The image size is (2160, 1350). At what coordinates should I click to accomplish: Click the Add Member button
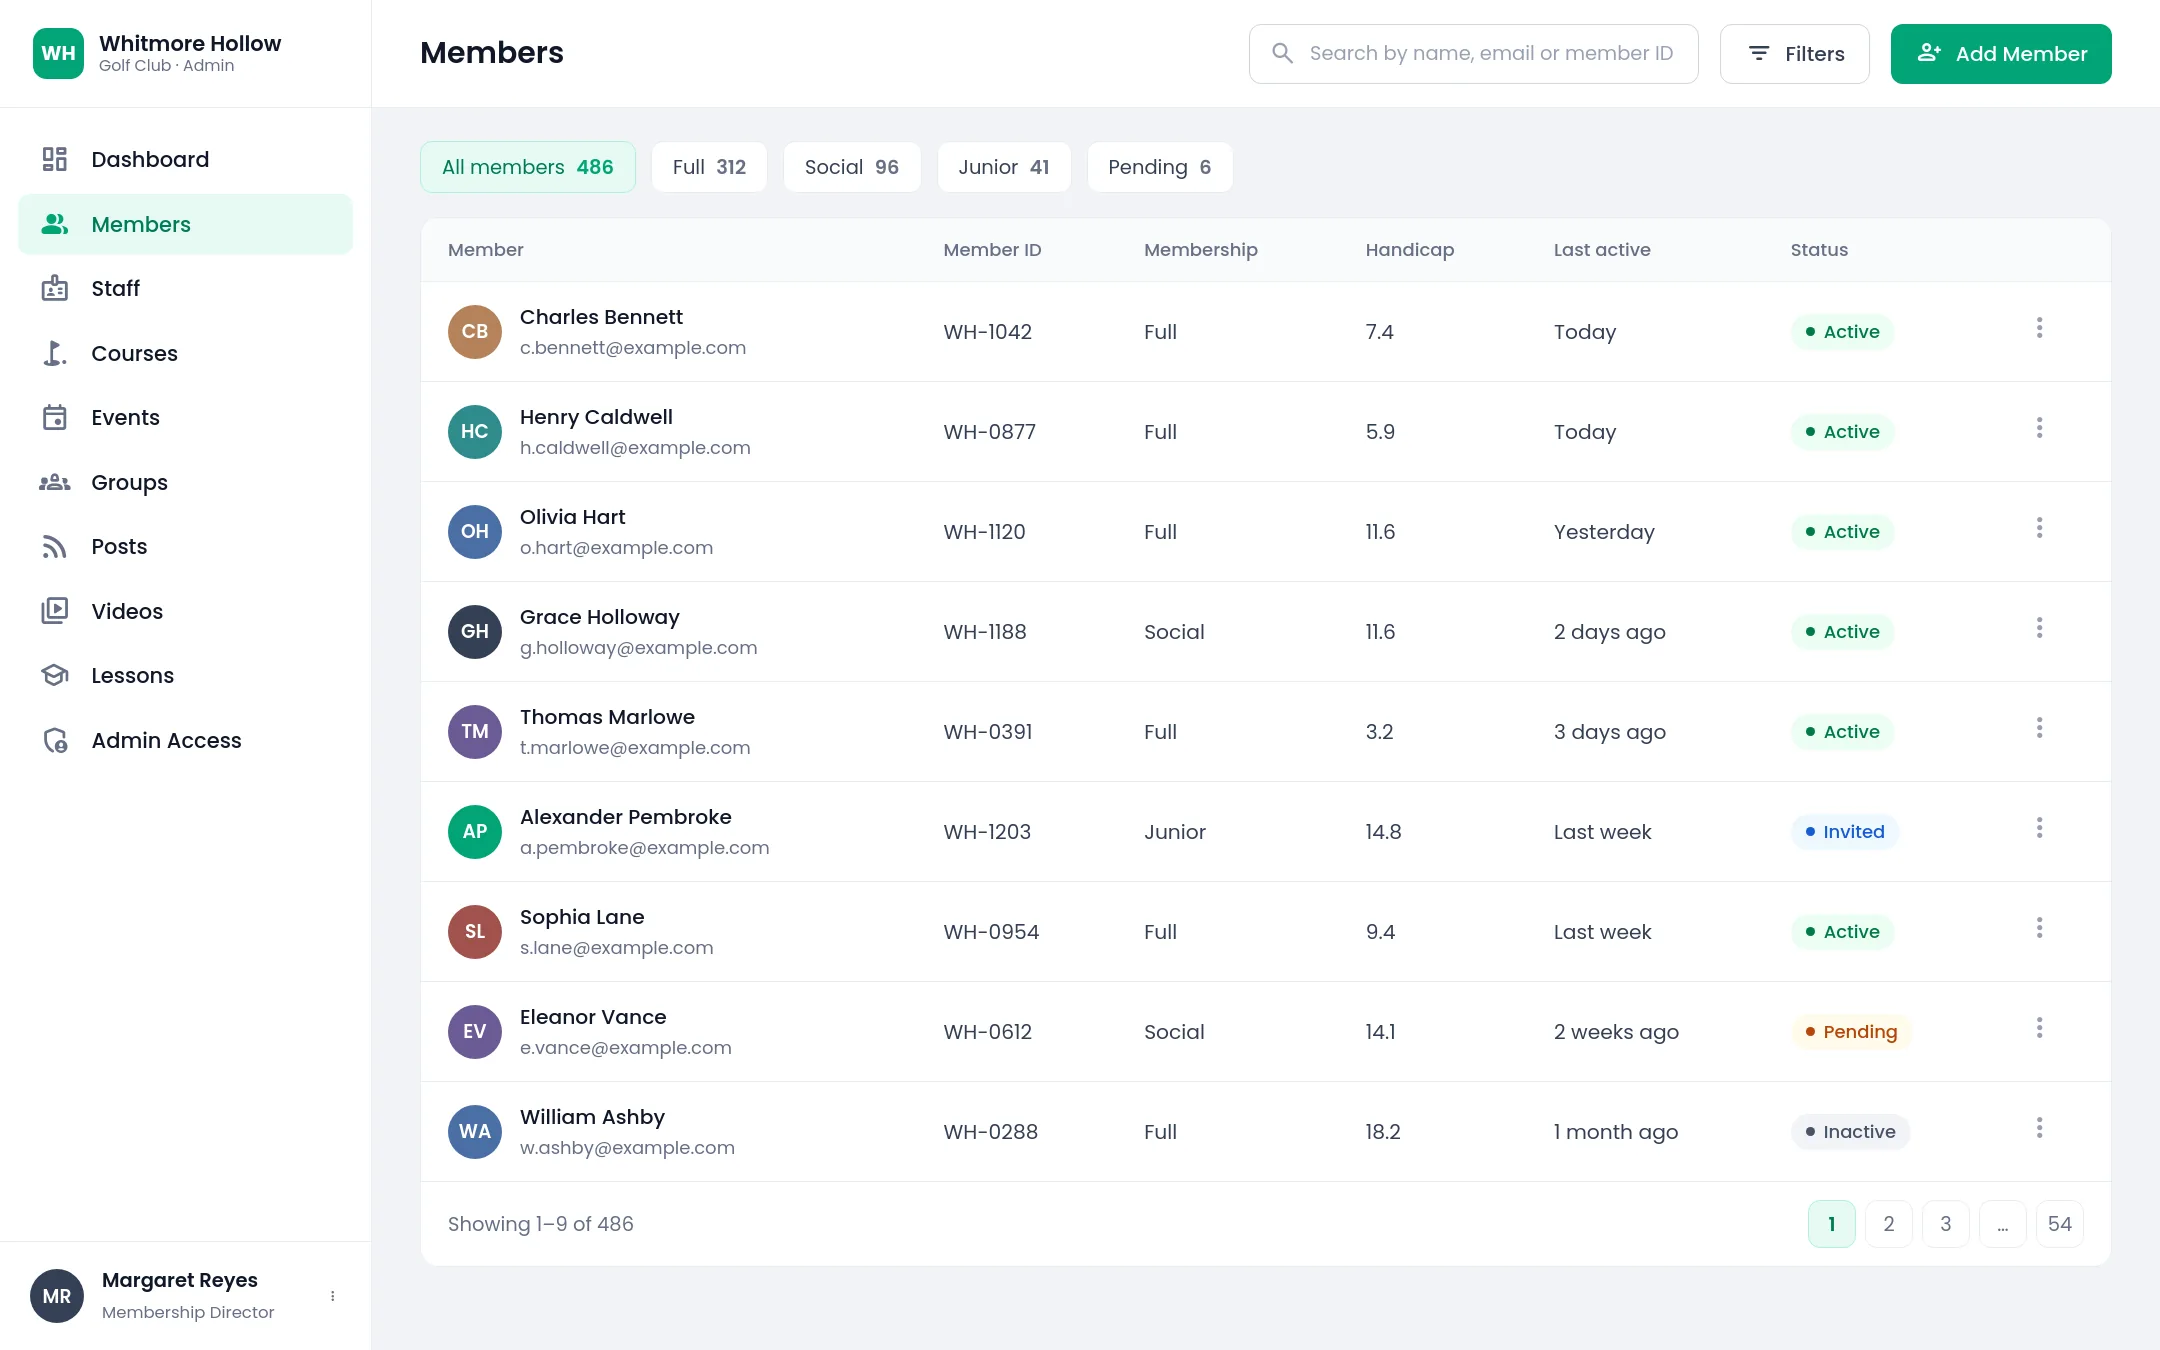pos(2001,54)
